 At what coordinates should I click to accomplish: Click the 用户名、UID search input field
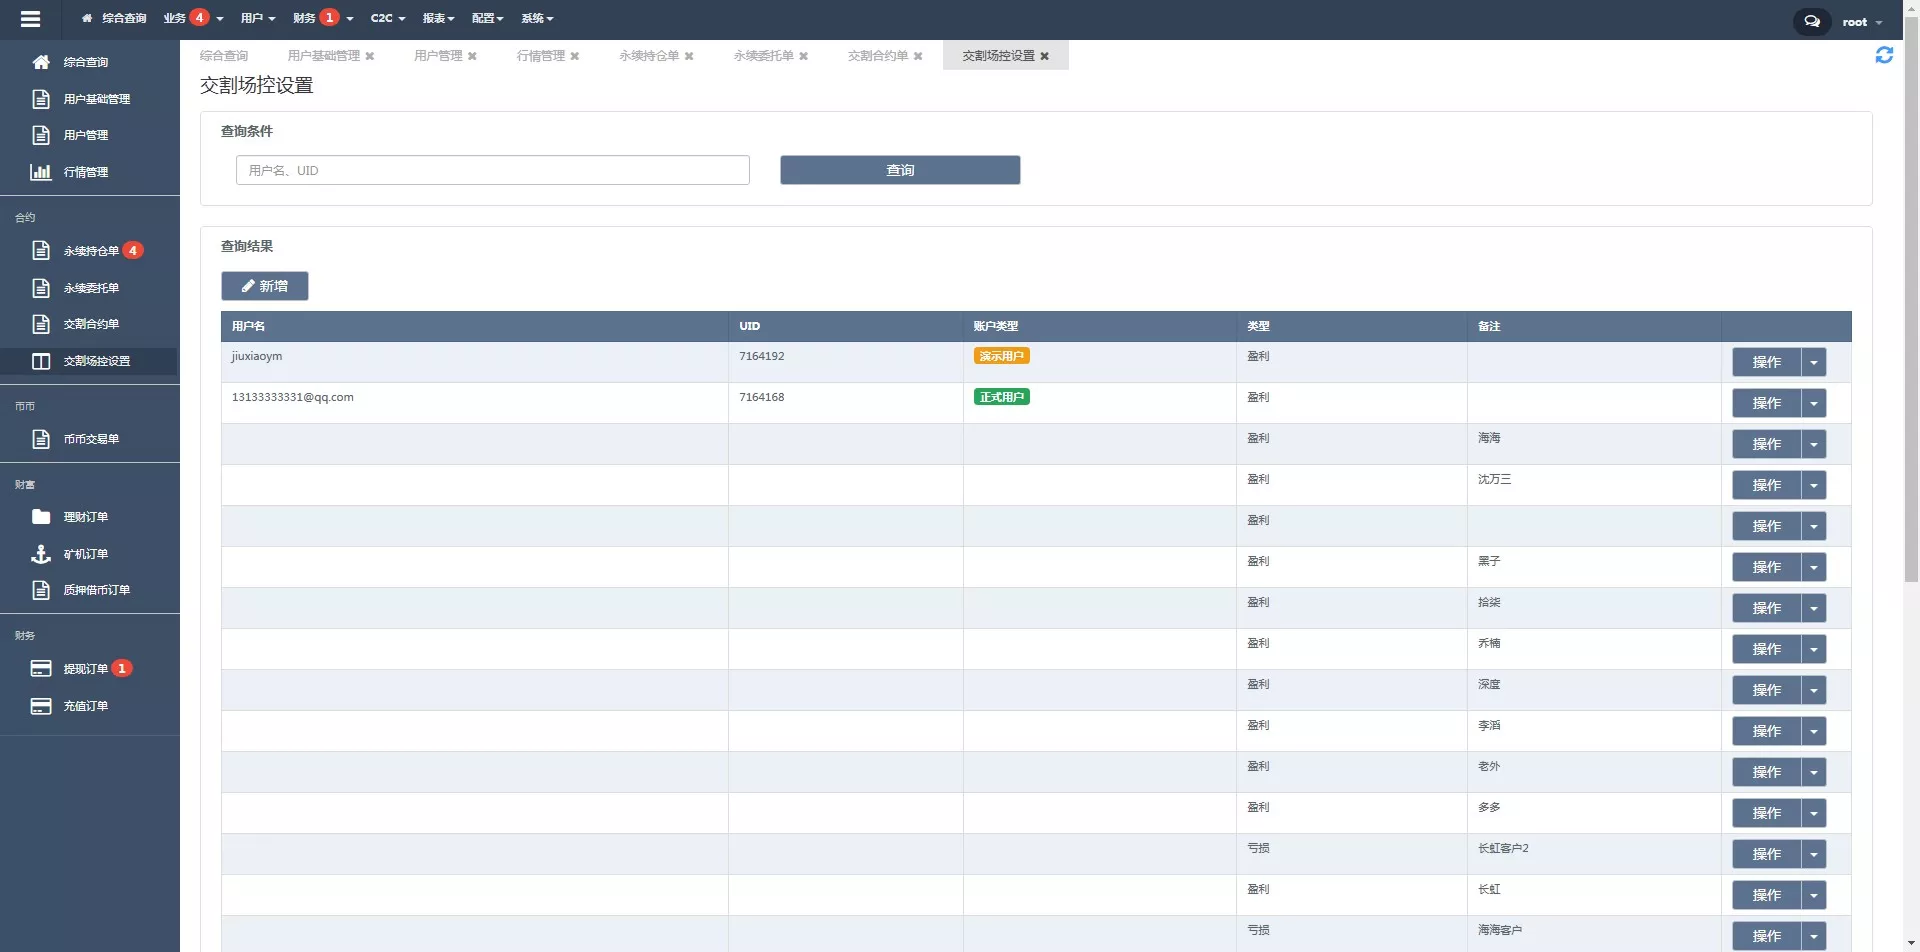(492, 170)
